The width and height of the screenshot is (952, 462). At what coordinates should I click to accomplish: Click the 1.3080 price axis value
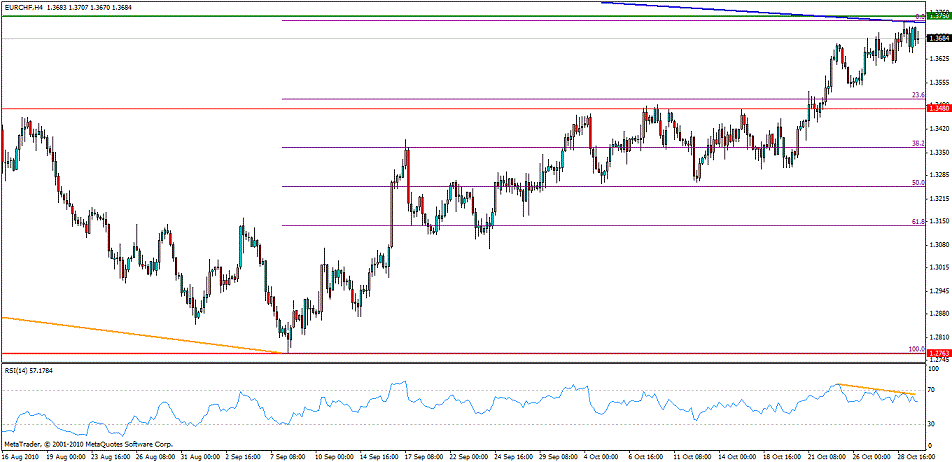tap(939, 244)
